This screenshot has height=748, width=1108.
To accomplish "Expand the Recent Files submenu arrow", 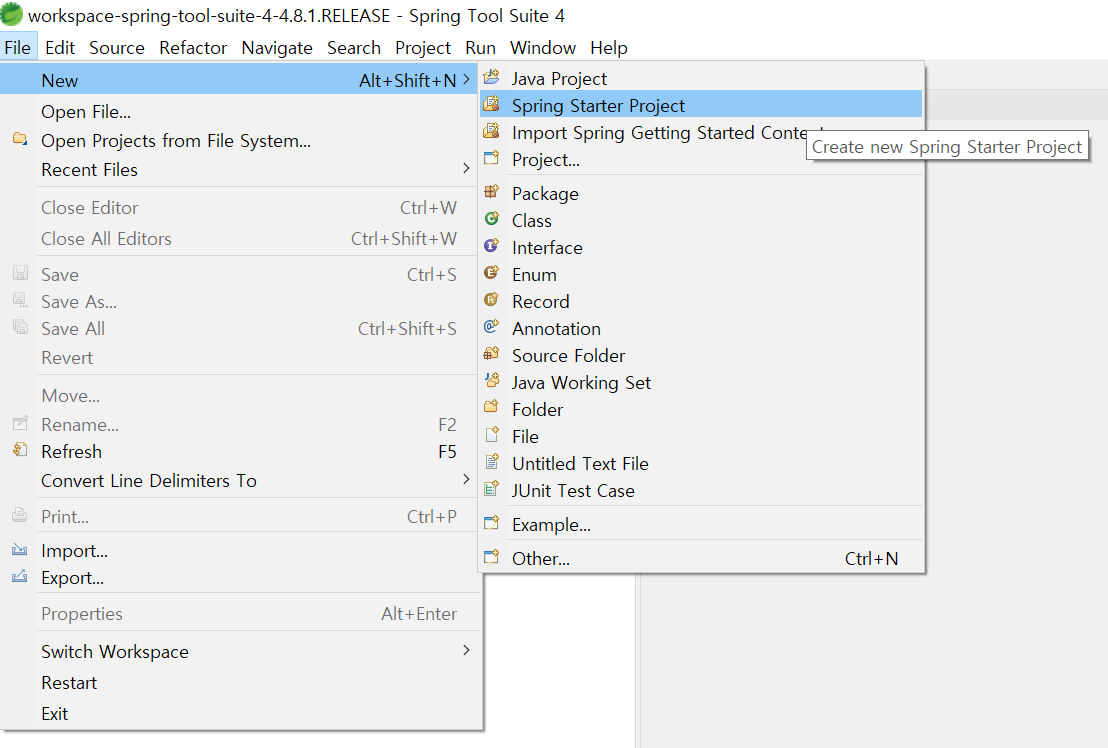I will [x=466, y=168].
